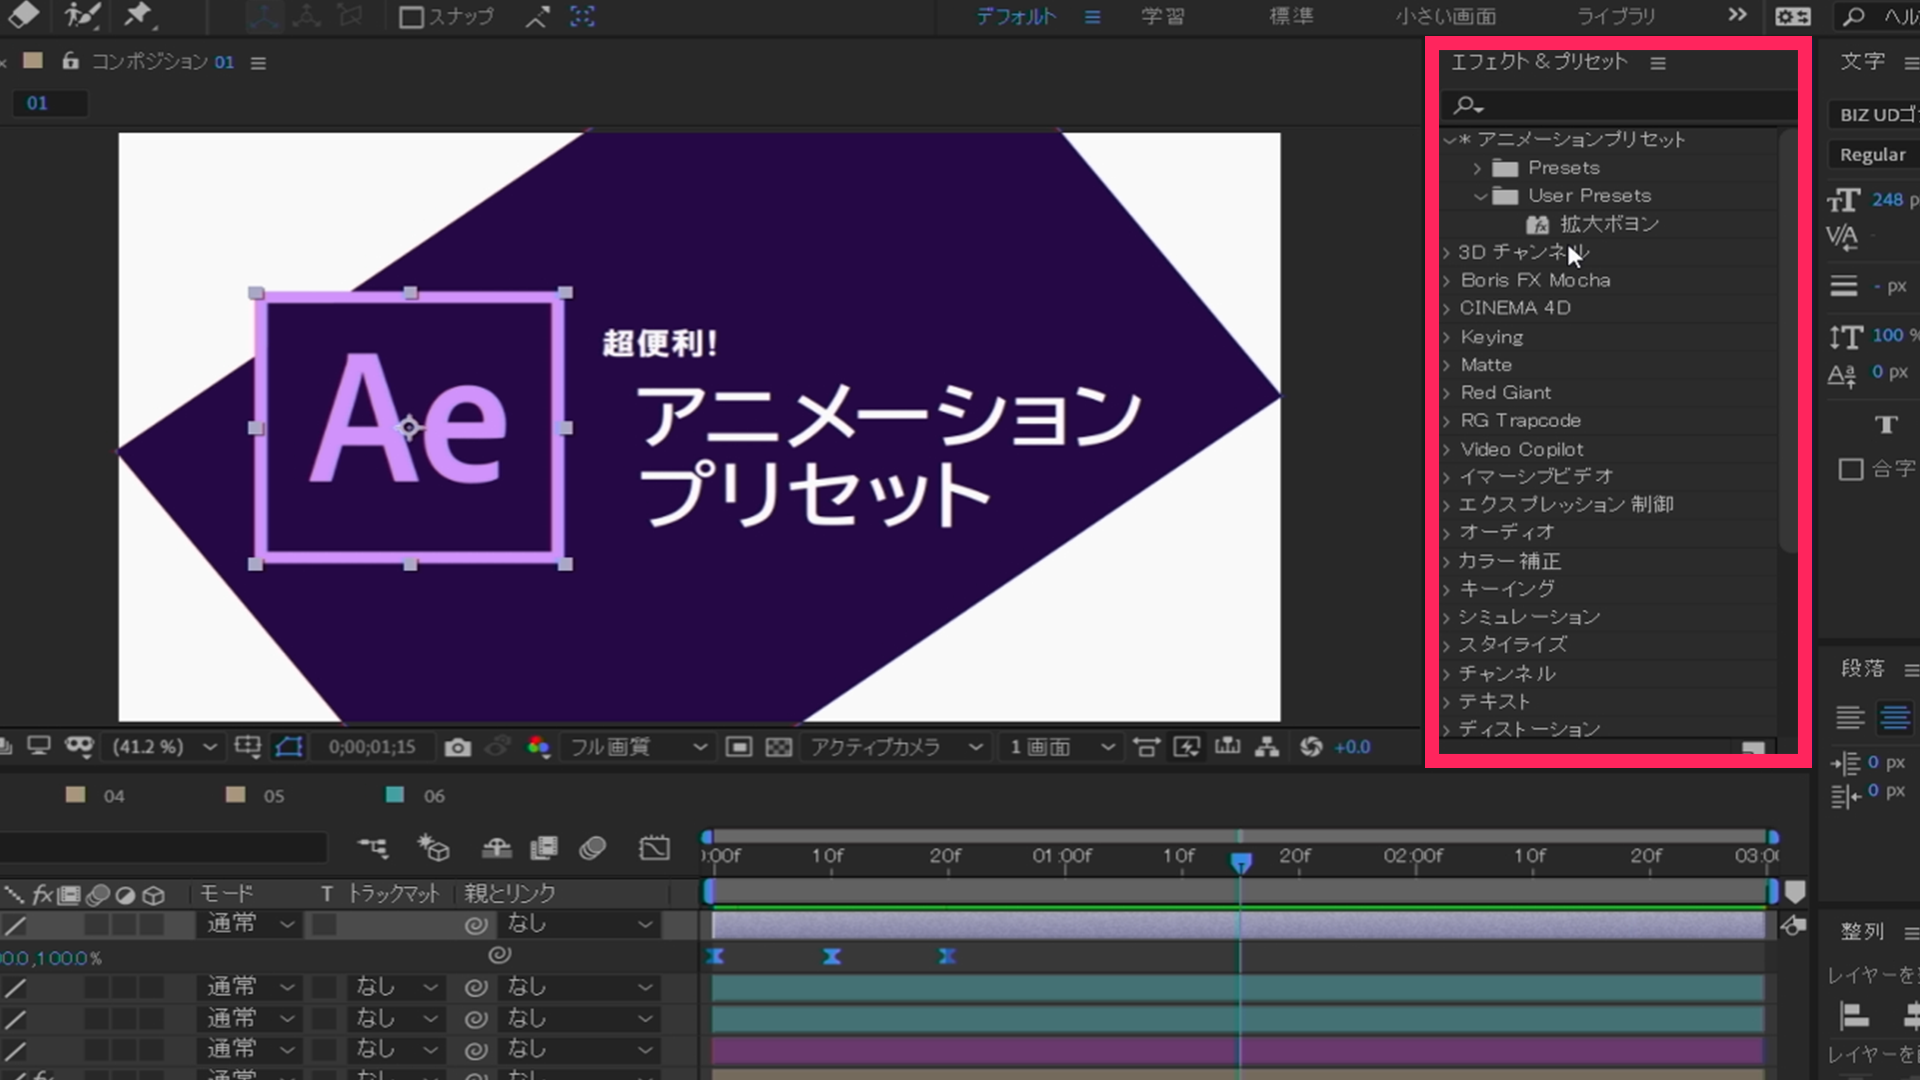
Task: Tick the 合字 ligatures checkbox
Action: (1851, 470)
